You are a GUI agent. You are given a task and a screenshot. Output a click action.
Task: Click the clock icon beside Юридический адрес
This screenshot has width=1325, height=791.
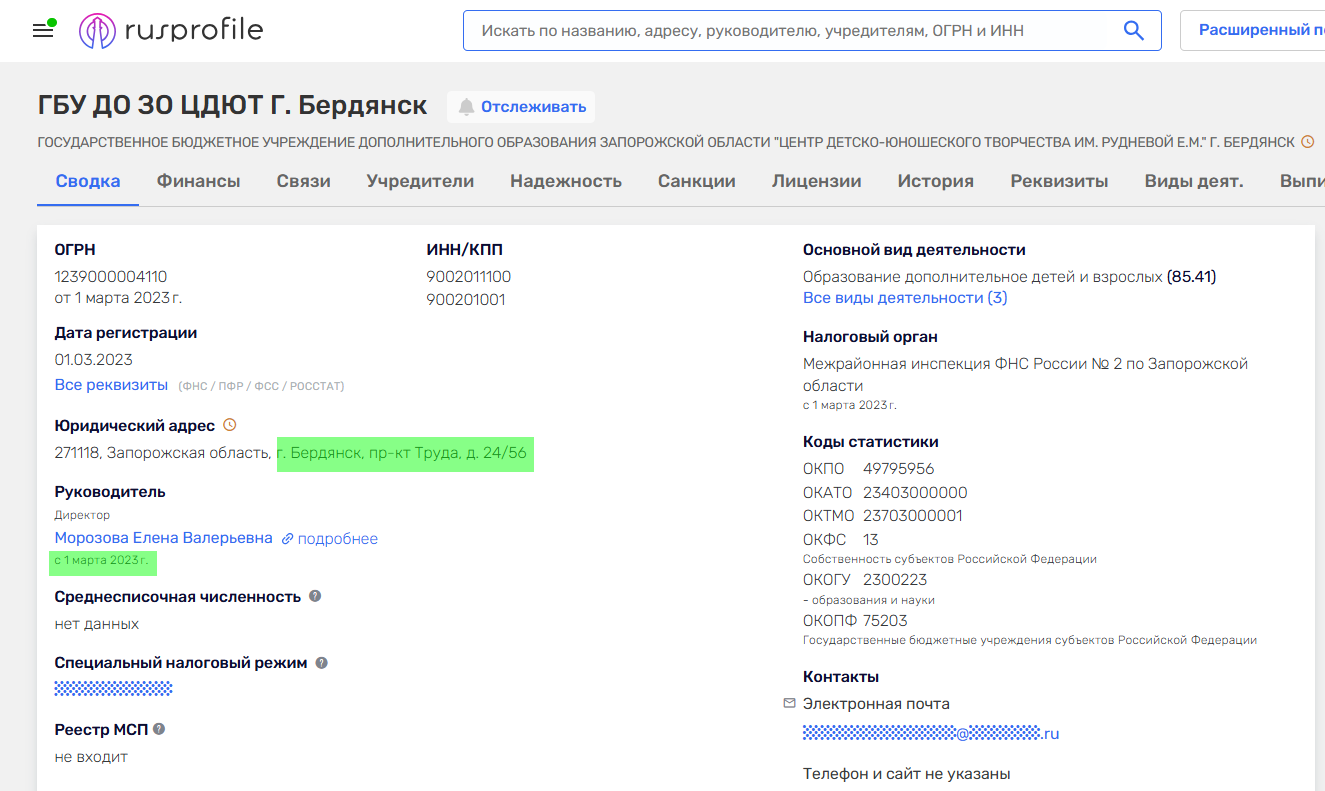pyautogui.click(x=229, y=425)
